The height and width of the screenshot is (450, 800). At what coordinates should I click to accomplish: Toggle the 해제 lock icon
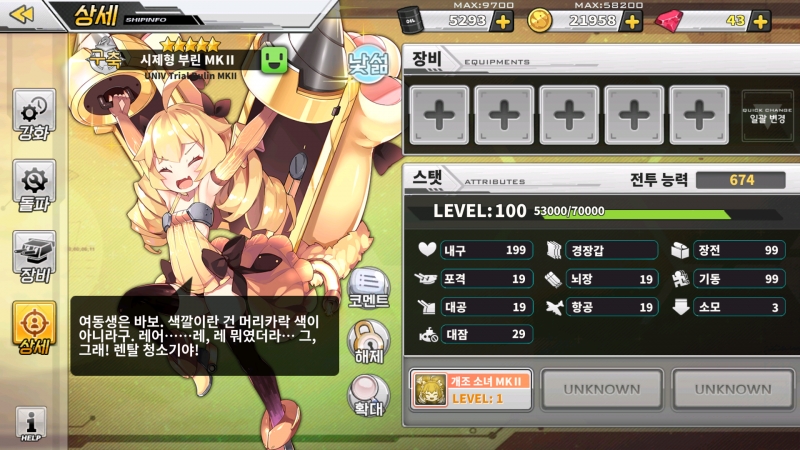(x=368, y=342)
